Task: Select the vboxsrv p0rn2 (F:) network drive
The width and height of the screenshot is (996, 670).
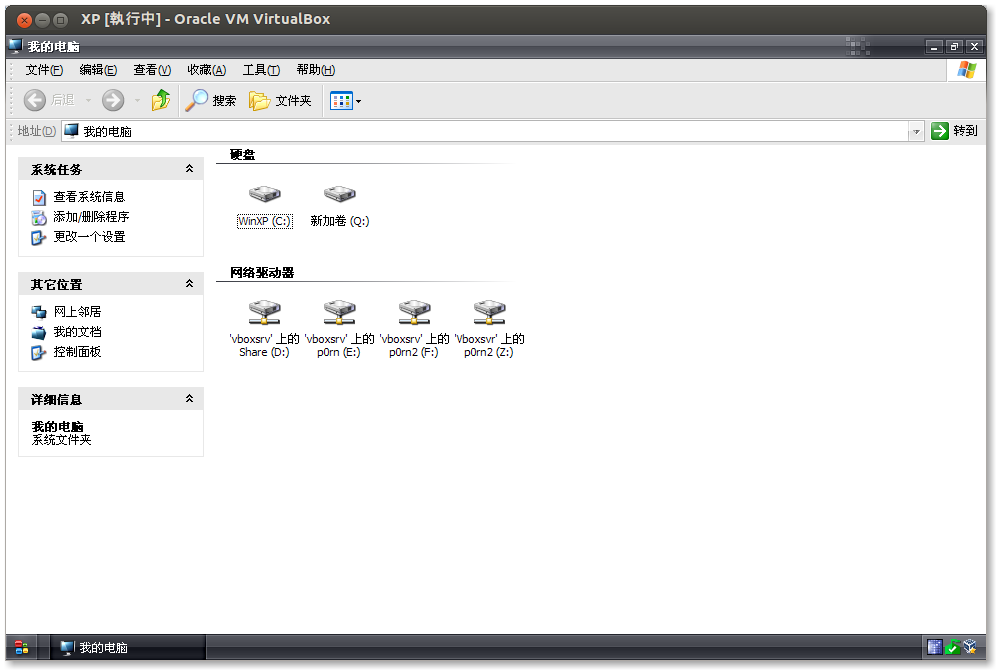Action: [414, 312]
